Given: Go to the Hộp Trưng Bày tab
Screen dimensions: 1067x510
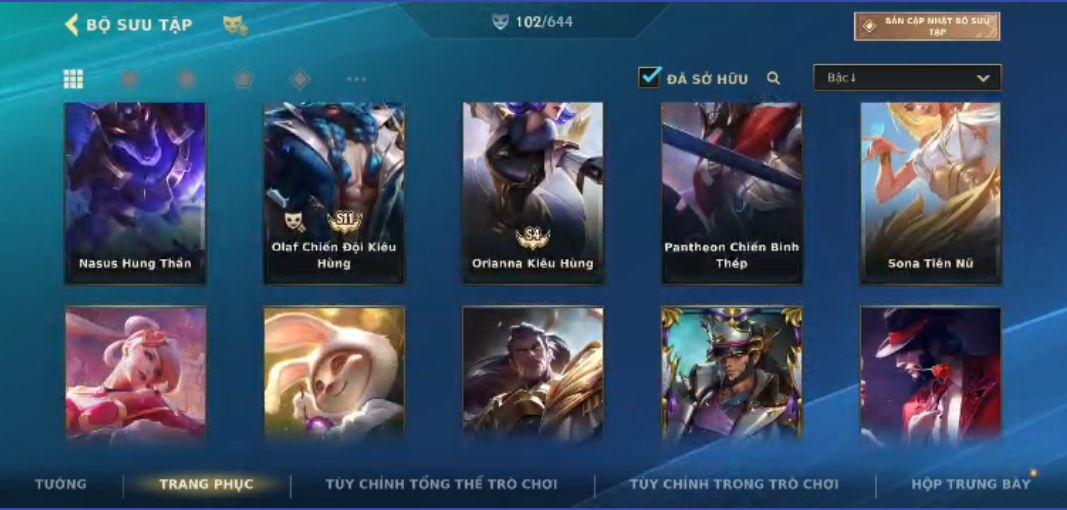Looking at the screenshot, I should 971,484.
